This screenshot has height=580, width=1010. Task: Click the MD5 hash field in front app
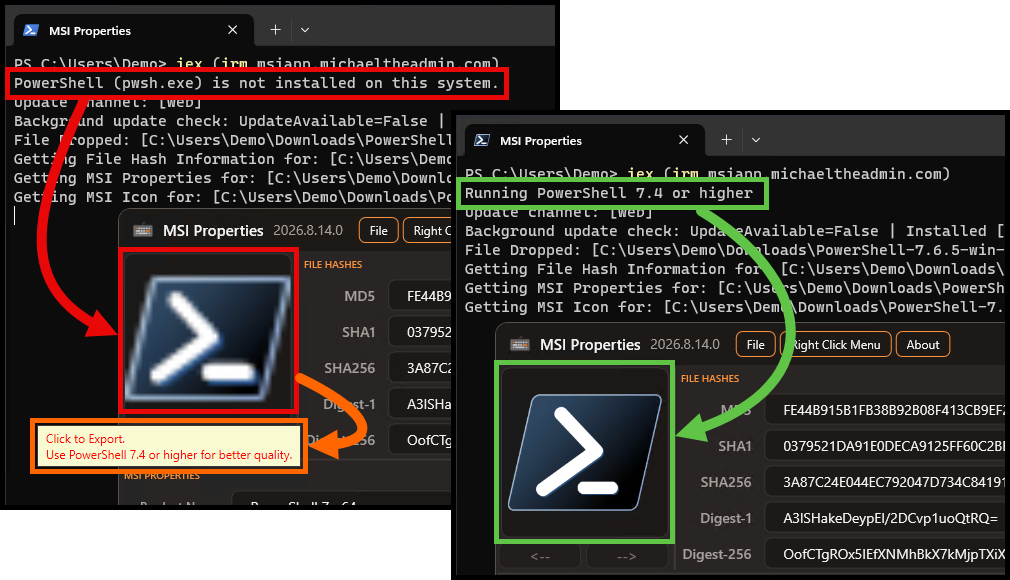pyautogui.click(x=885, y=410)
